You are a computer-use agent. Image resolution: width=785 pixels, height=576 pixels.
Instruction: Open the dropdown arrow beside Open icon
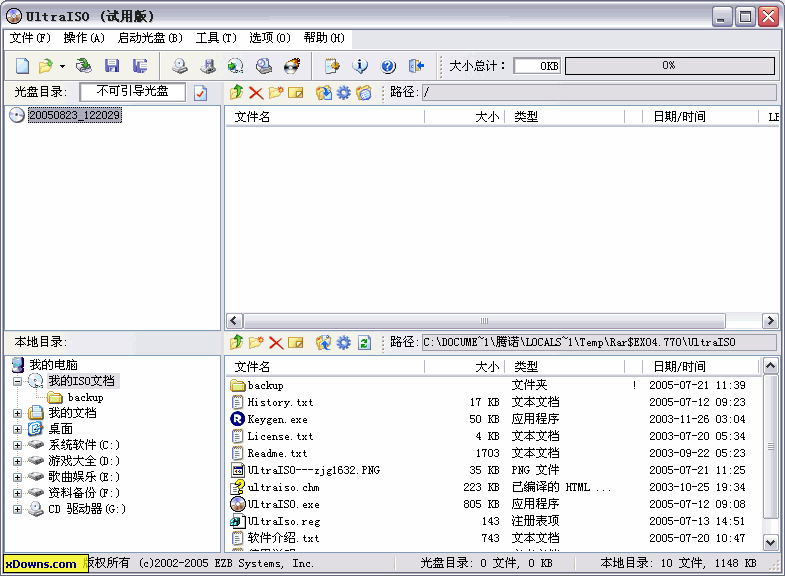click(62, 66)
